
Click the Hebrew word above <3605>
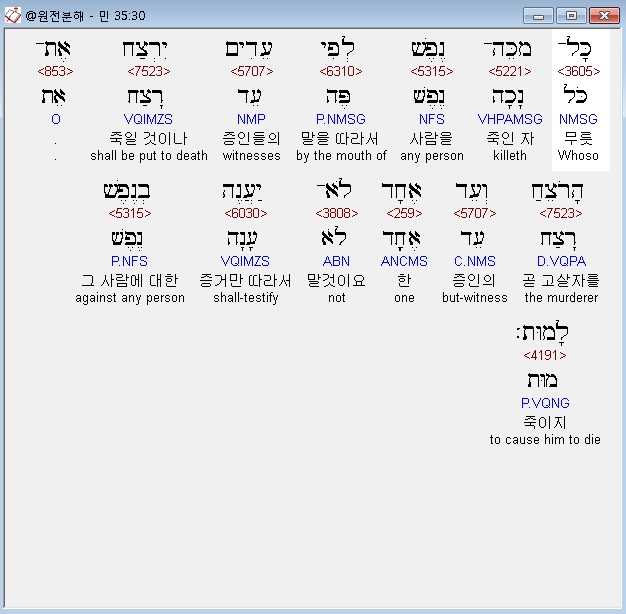(x=575, y=49)
